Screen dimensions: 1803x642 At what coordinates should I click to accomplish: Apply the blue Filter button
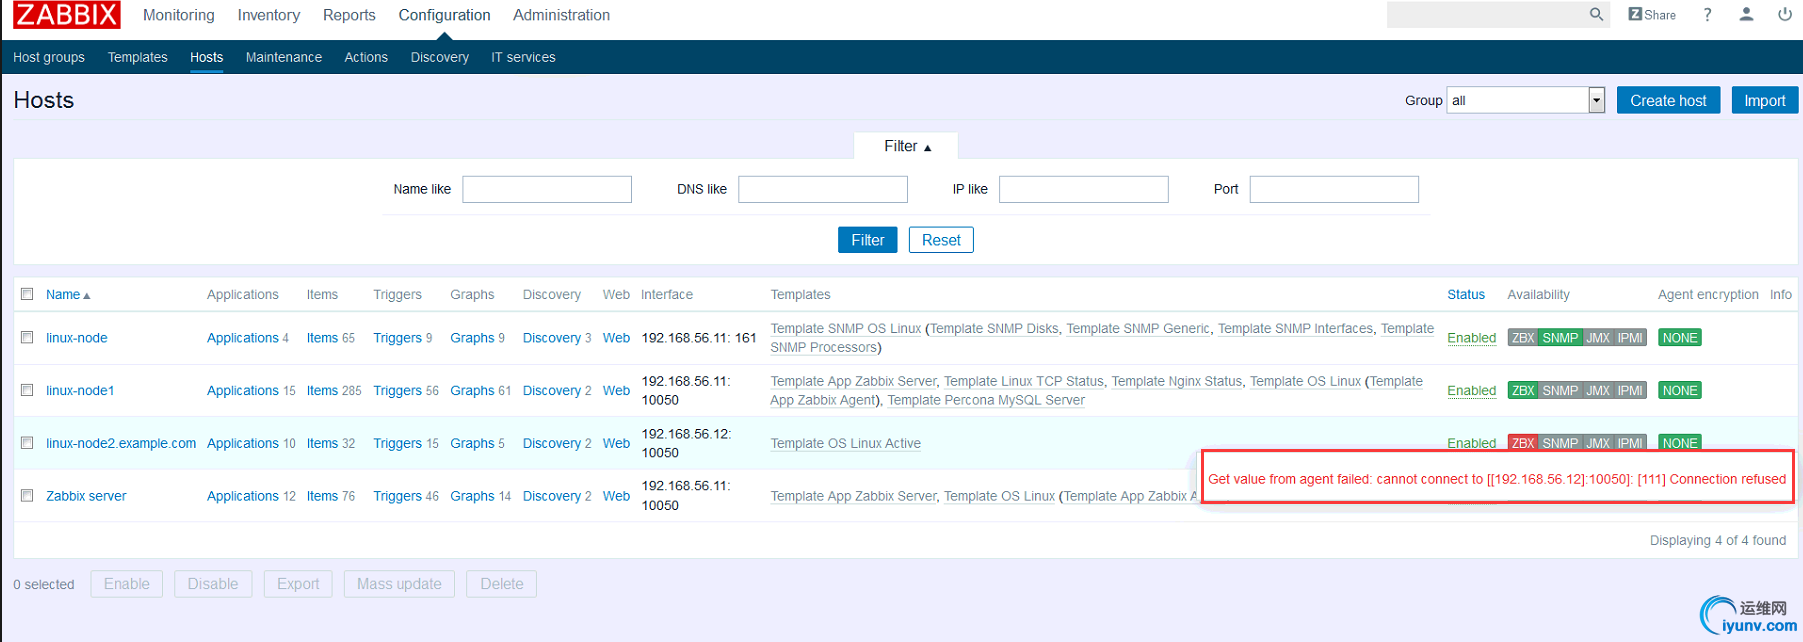click(867, 240)
